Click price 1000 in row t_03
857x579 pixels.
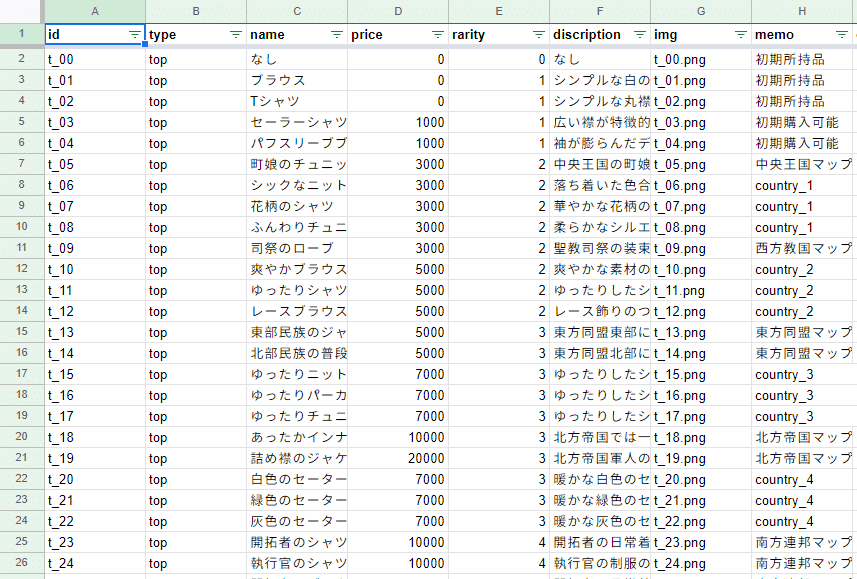coord(398,122)
